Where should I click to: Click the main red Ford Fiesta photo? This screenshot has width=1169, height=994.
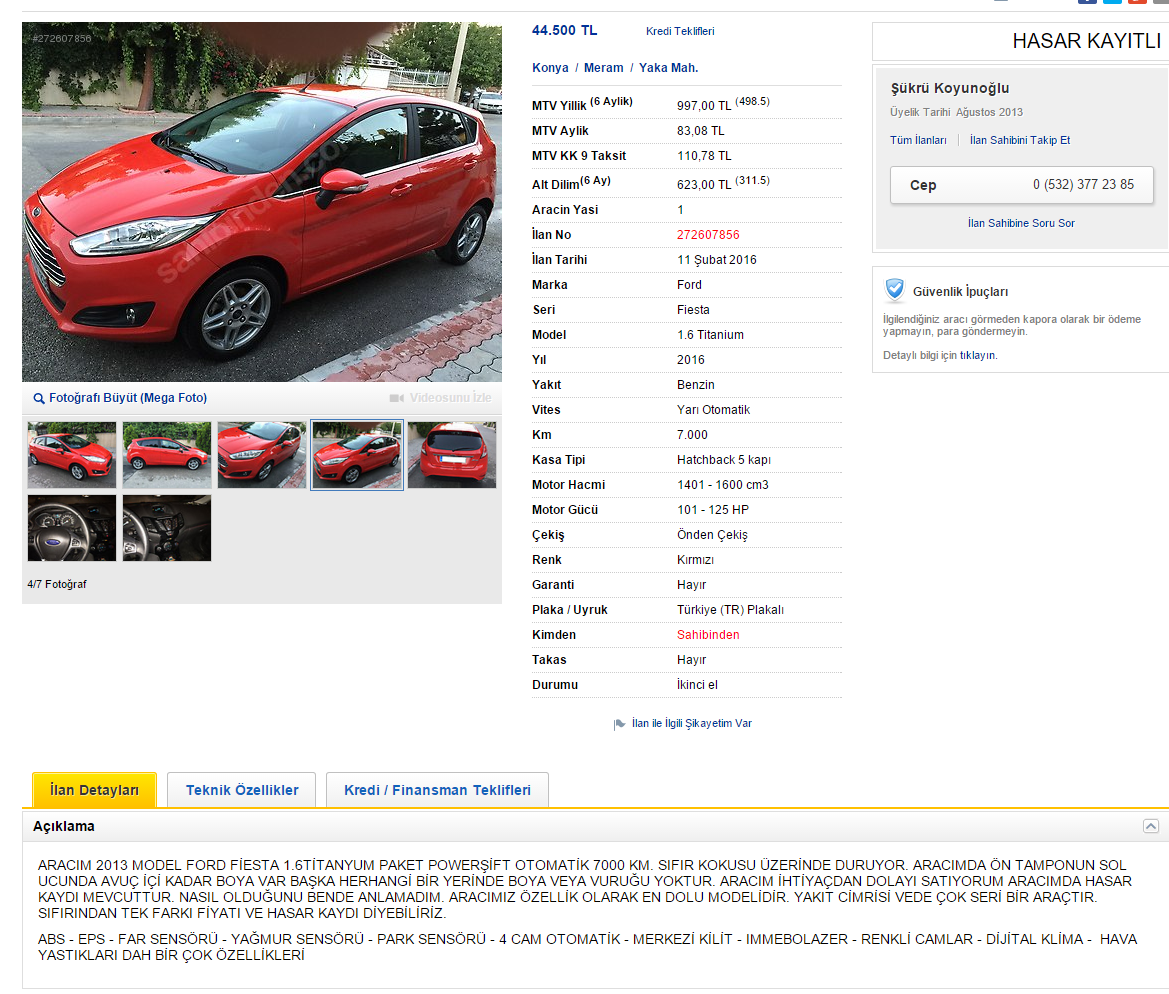coord(262,202)
